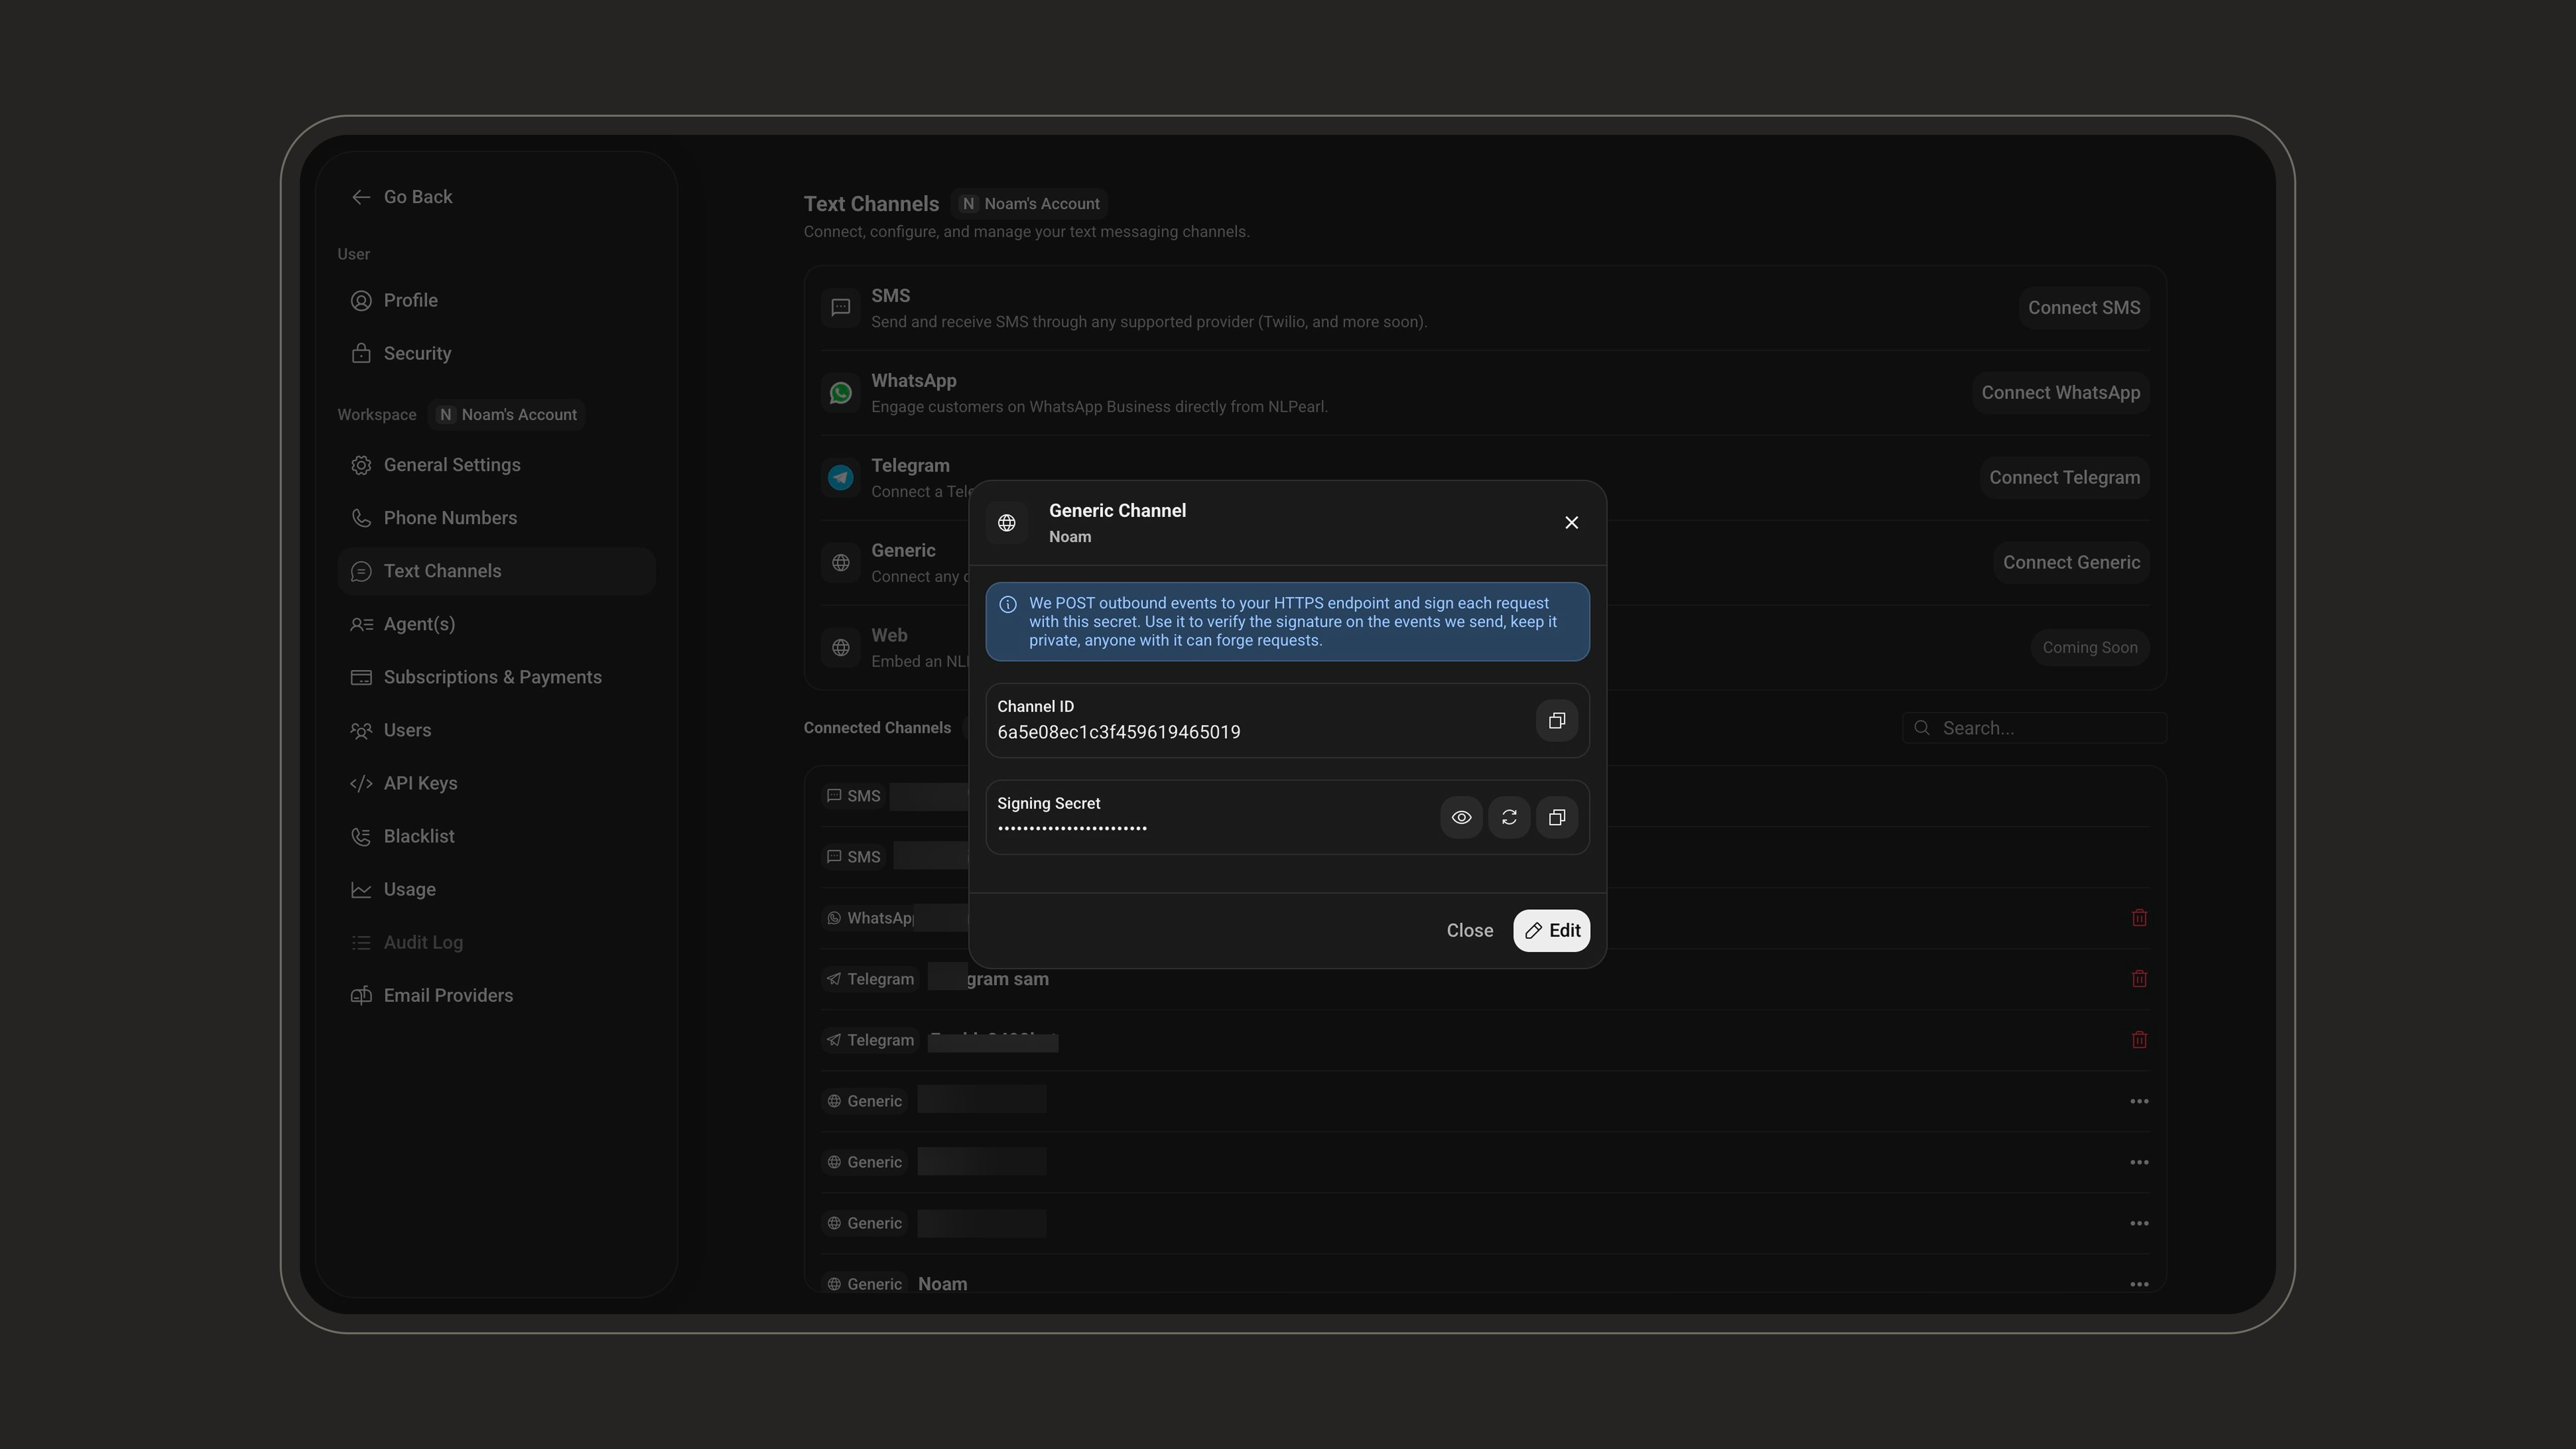Open Phone Numbers section
This screenshot has height=1449, width=2576.
click(496, 518)
